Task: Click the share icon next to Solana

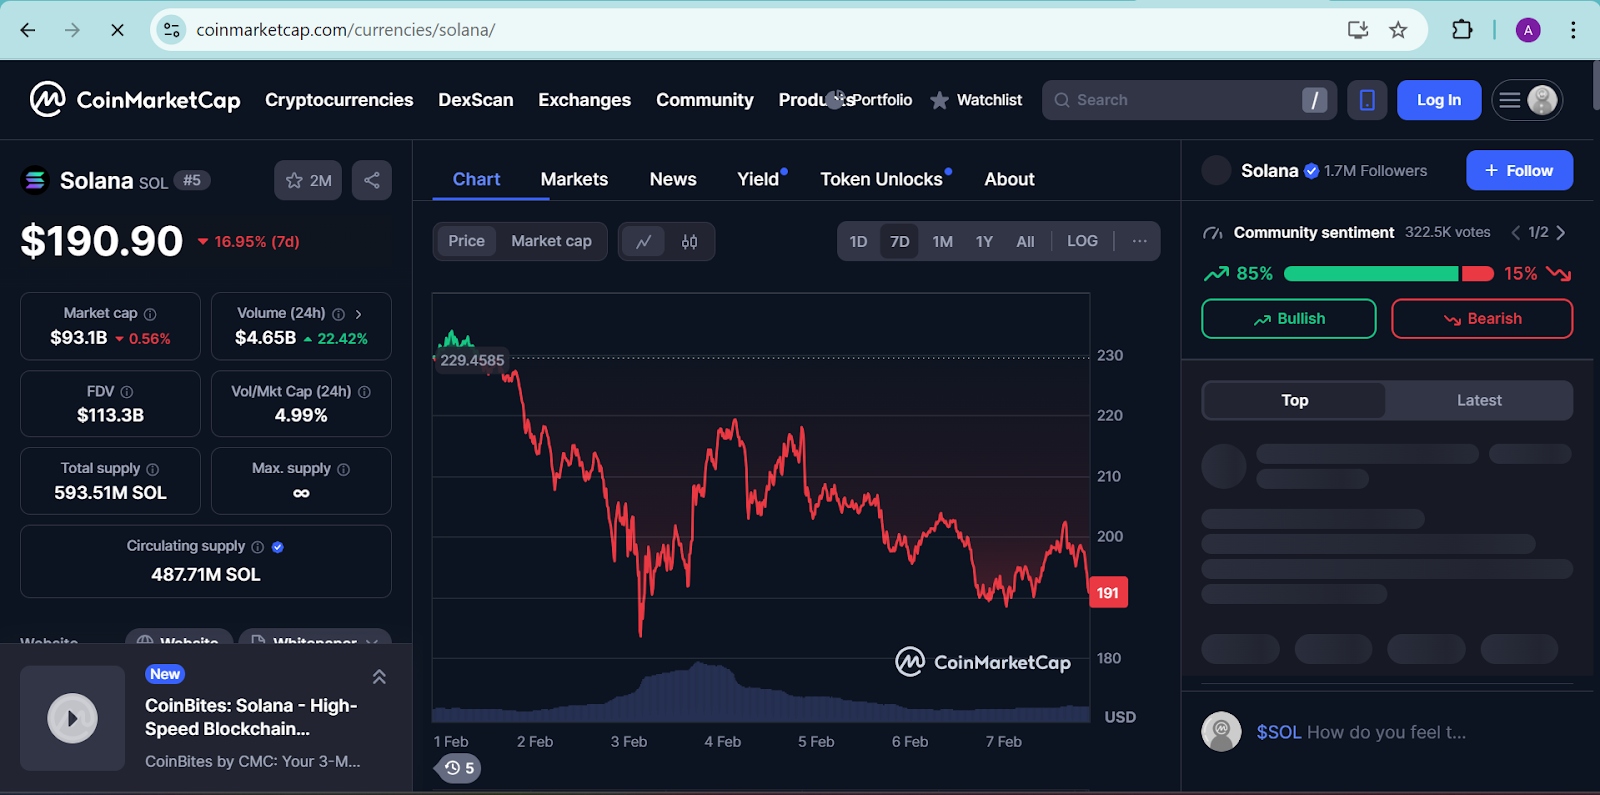Action: (372, 180)
